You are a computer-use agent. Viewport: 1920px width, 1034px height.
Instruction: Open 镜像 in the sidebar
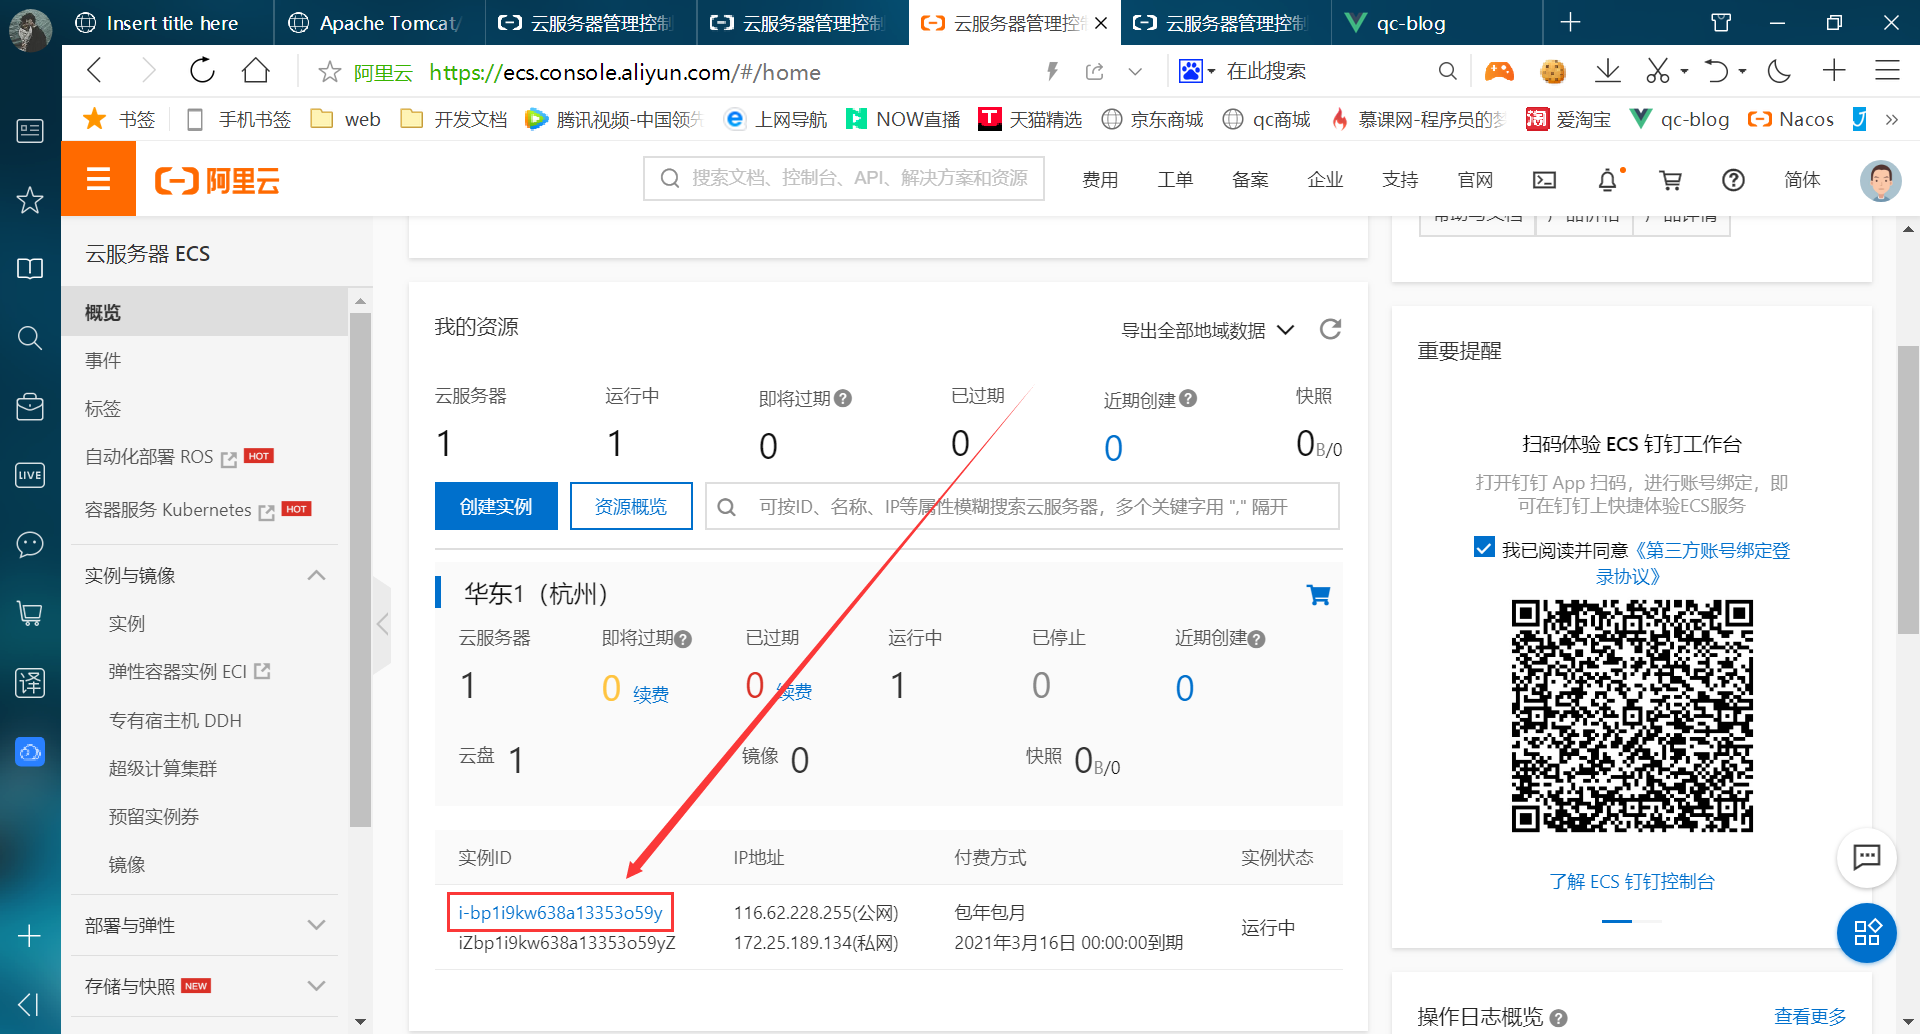[x=127, y=865]
